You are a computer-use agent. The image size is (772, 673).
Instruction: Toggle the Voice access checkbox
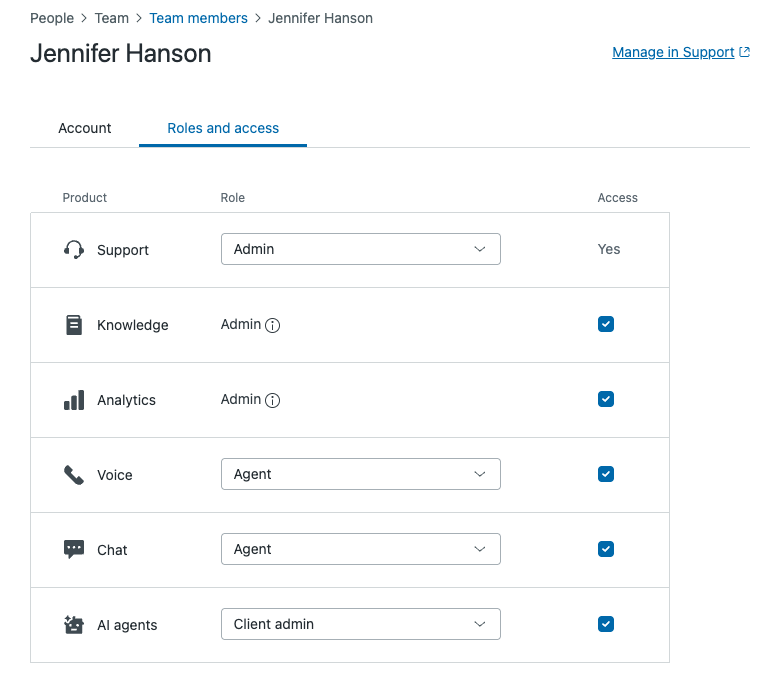[x=606, y=474]
